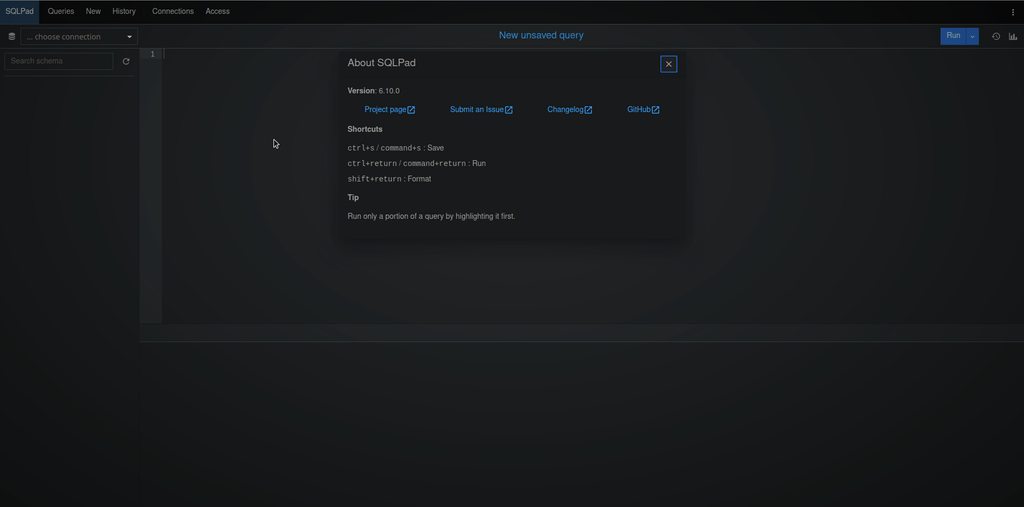Open the chart visualization icon
Viewport: 1024px width, 507px height.
coord(1013,37)
